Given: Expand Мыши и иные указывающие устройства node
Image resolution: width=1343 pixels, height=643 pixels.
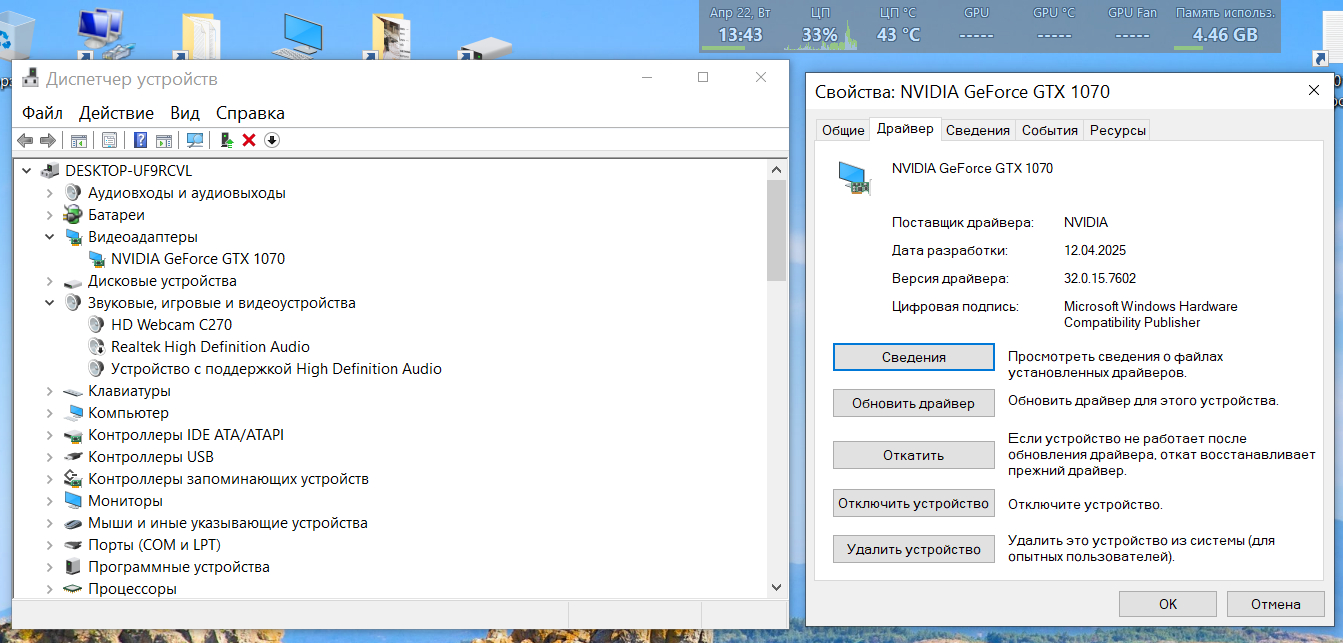Looking at the screenshot, I should click(49, 523).
